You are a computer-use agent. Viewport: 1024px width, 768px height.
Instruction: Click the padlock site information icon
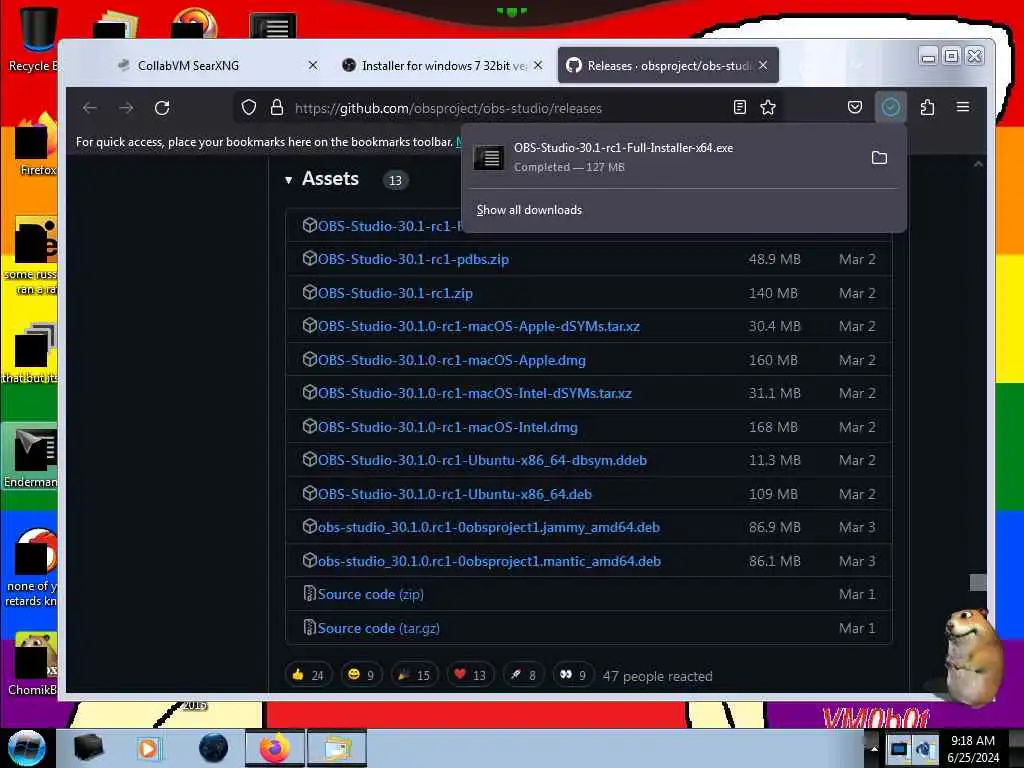coord(277,108)
